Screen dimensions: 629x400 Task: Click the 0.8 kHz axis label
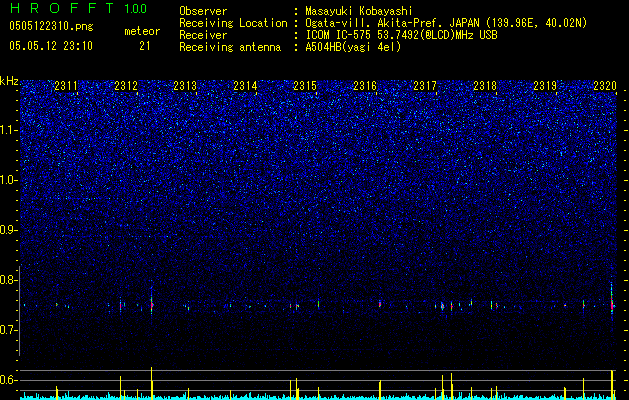click(x=9, y=280)
